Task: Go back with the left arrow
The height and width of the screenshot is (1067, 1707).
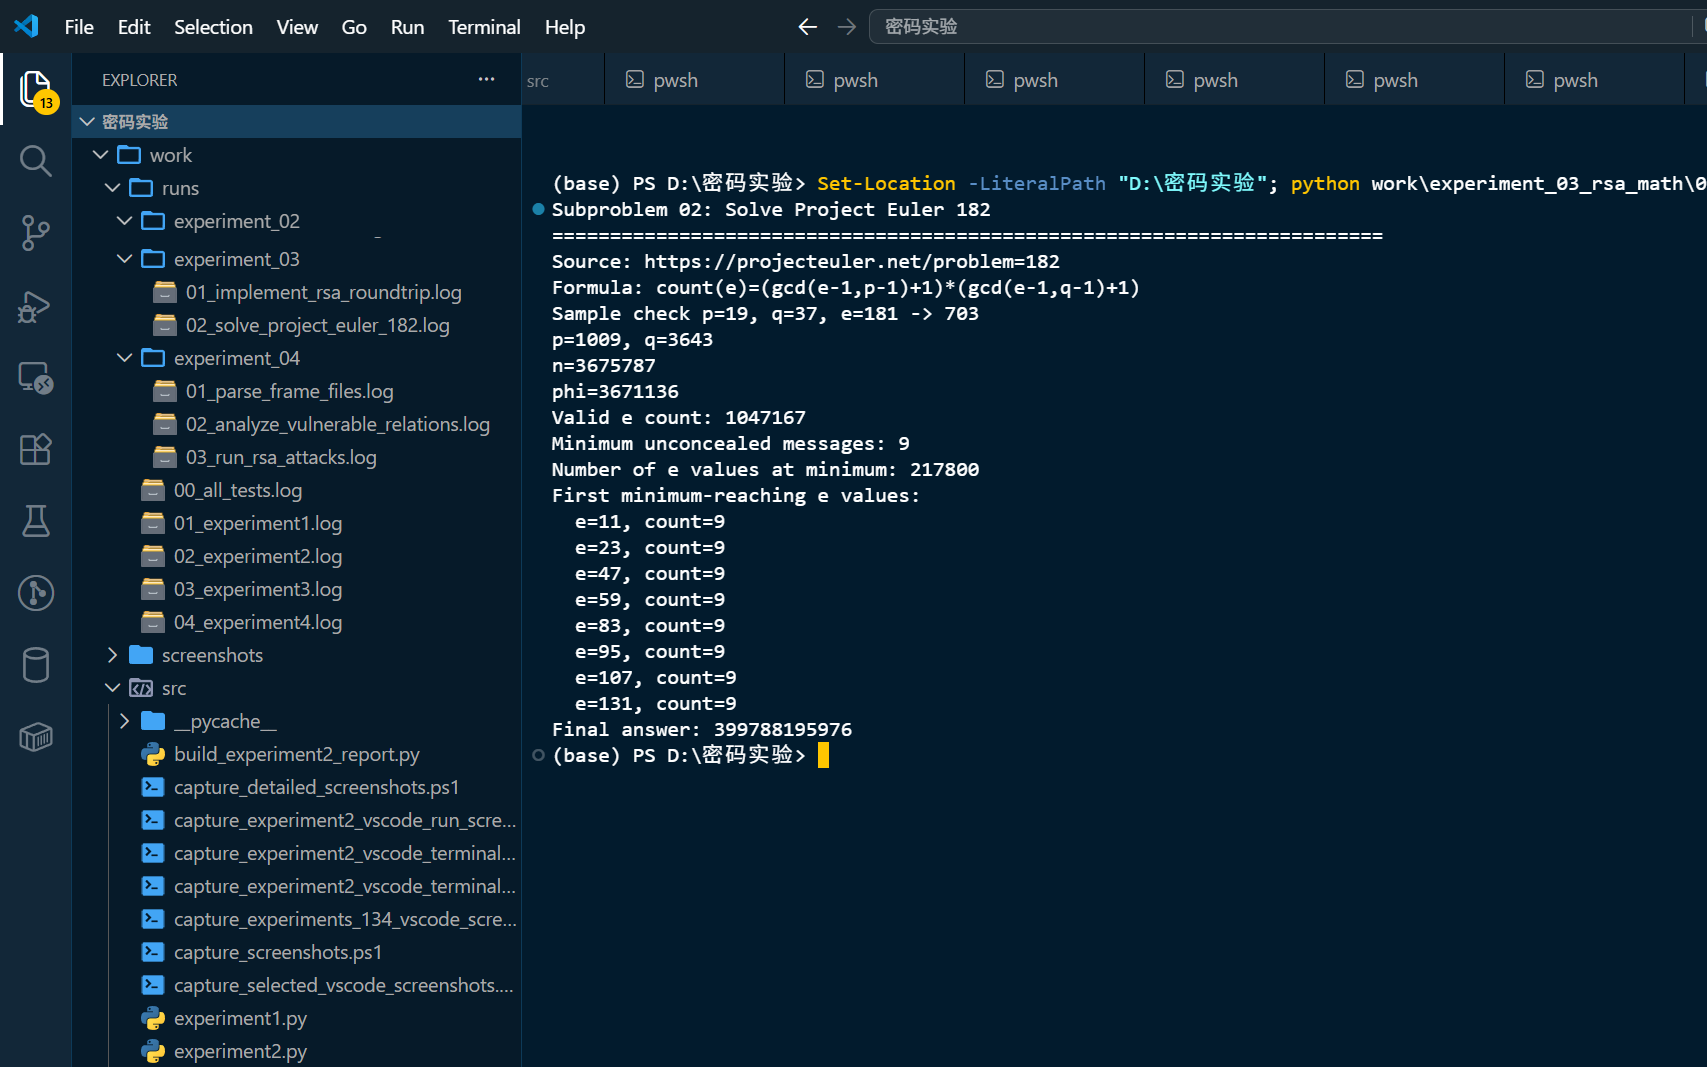Action: coord(808,27)
